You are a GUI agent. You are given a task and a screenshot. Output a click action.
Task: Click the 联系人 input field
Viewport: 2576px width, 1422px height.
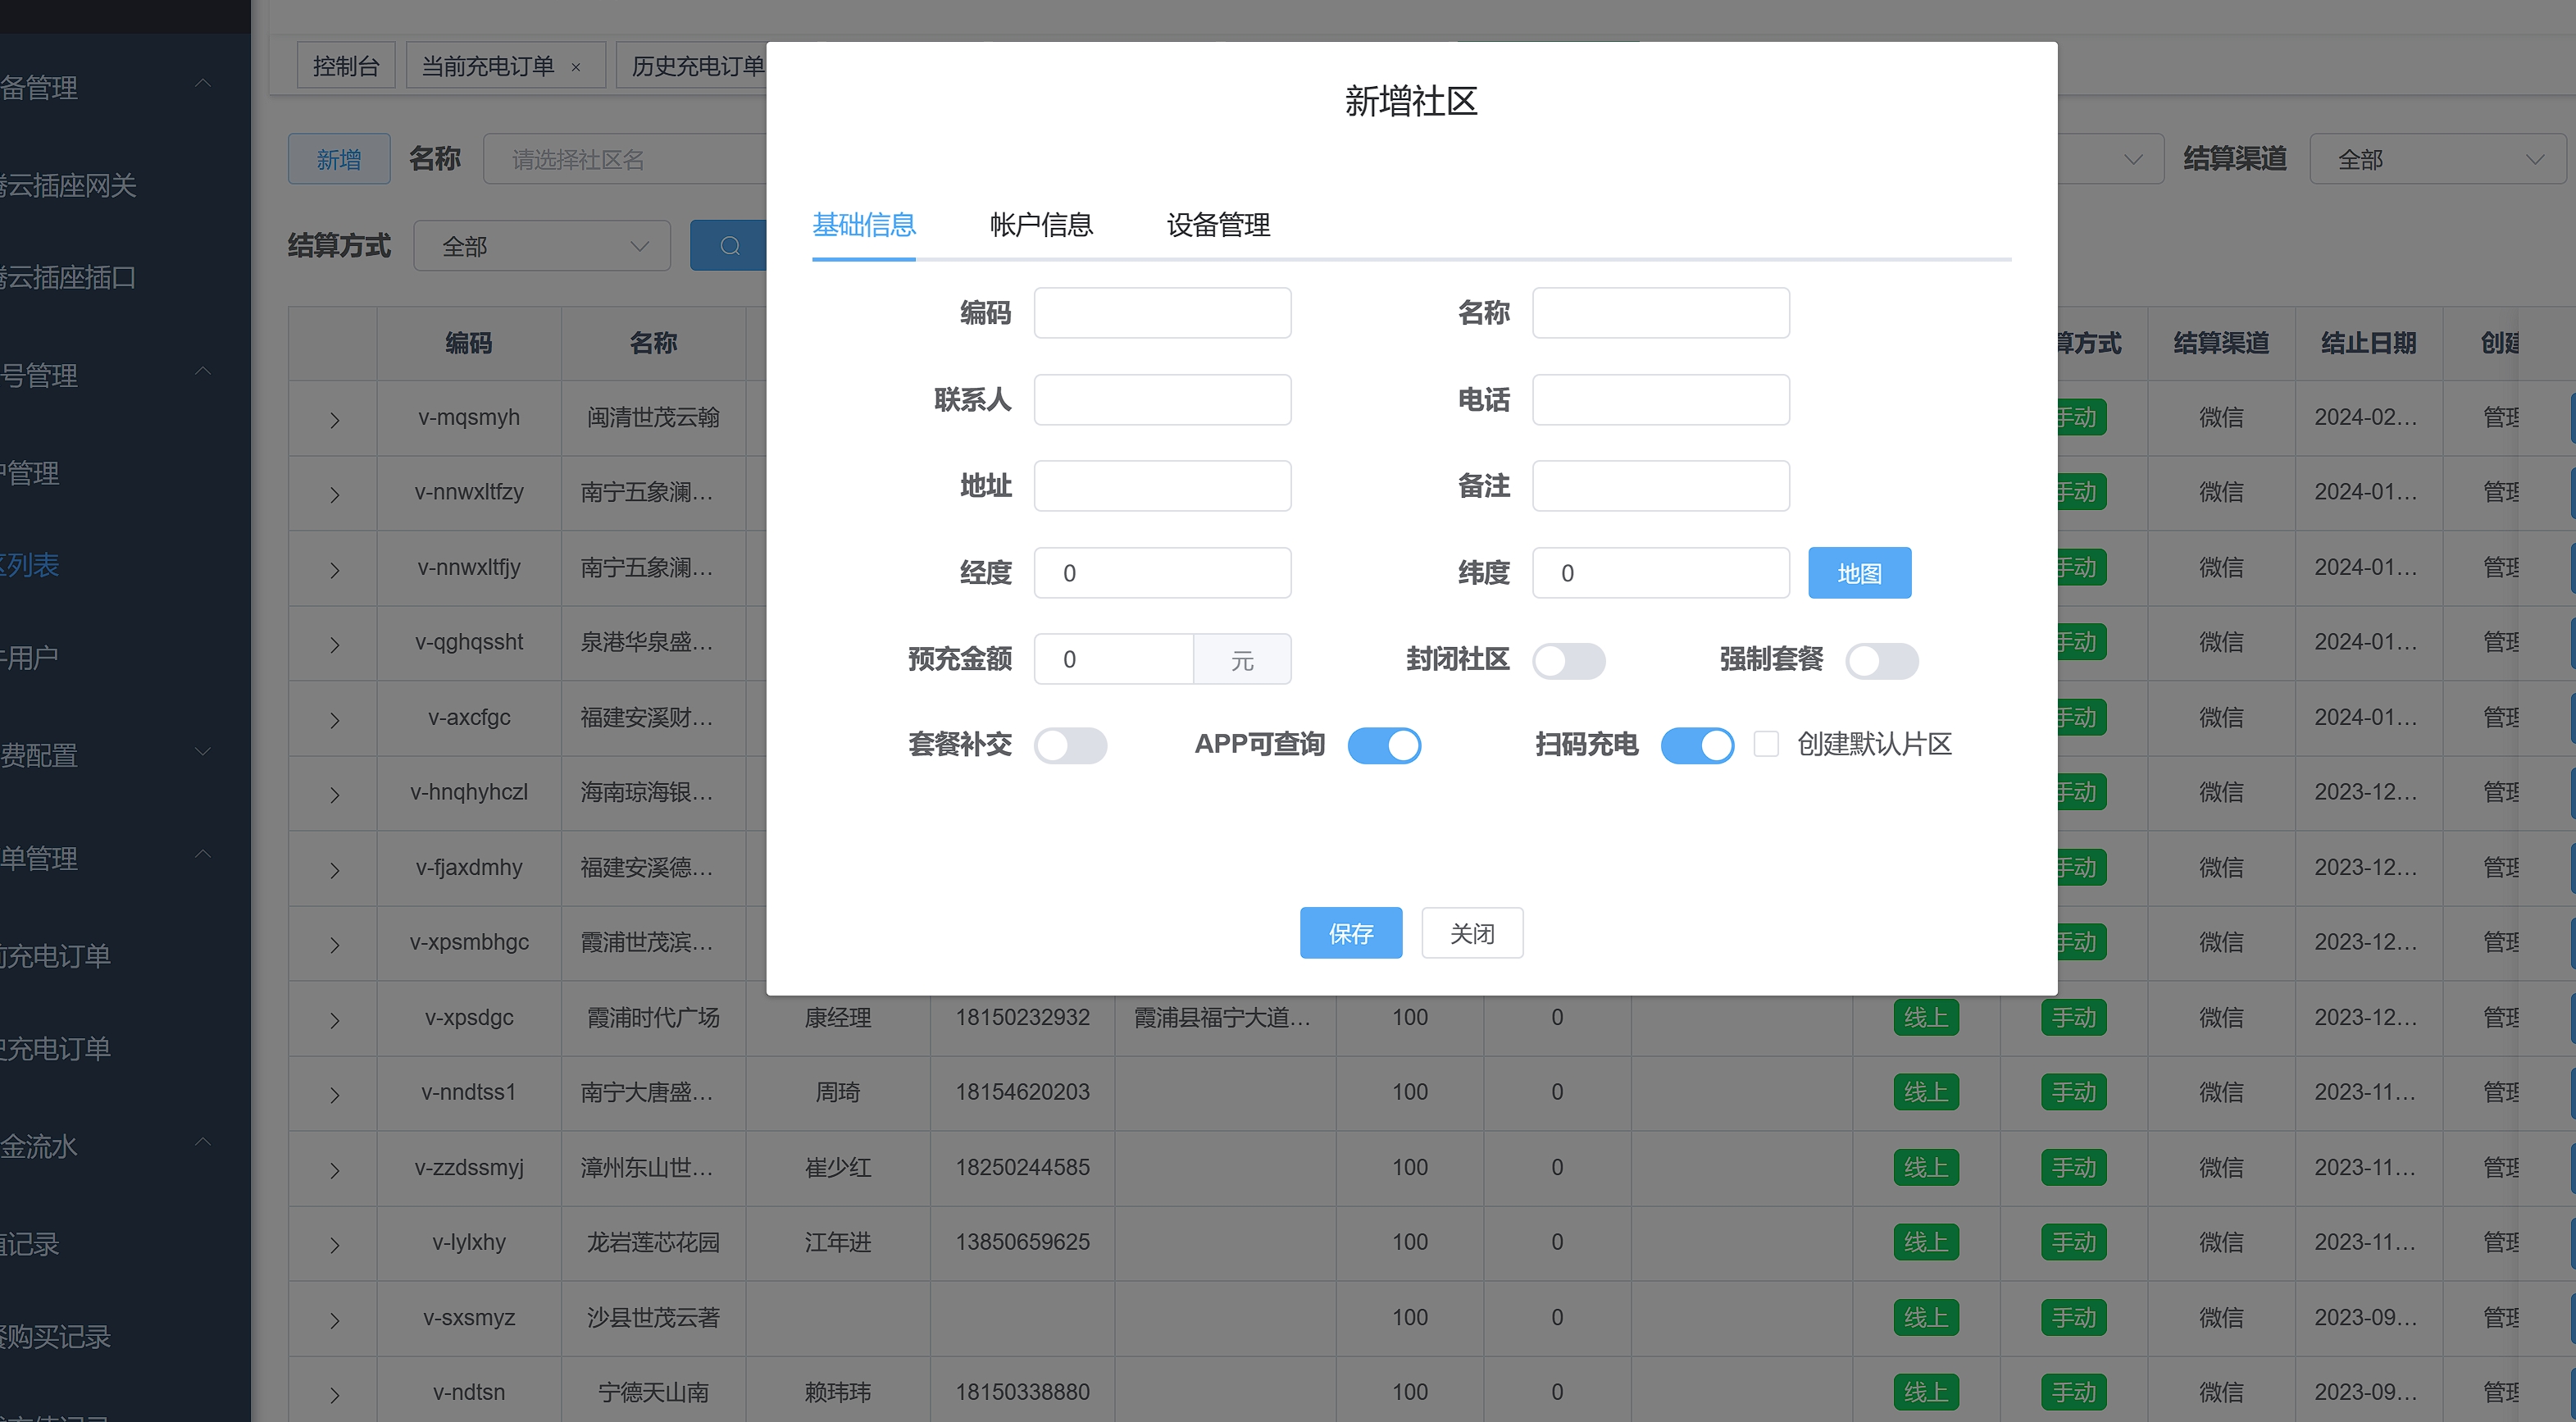coord(1162,400)
